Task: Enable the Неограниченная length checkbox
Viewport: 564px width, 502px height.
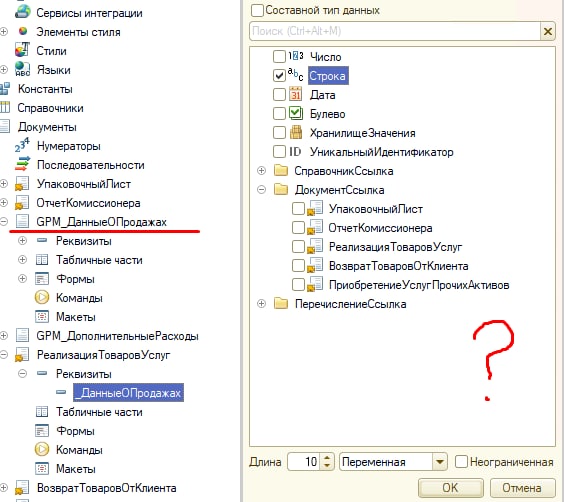Action: pos(461,461)
